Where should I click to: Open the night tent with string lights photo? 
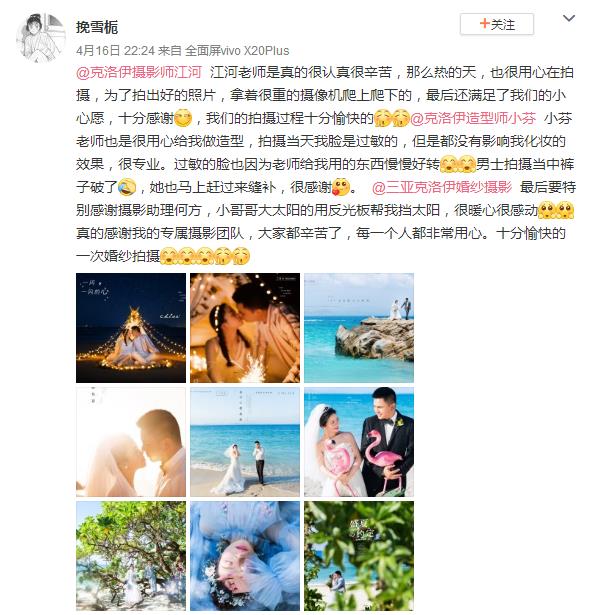click(131, 328)
